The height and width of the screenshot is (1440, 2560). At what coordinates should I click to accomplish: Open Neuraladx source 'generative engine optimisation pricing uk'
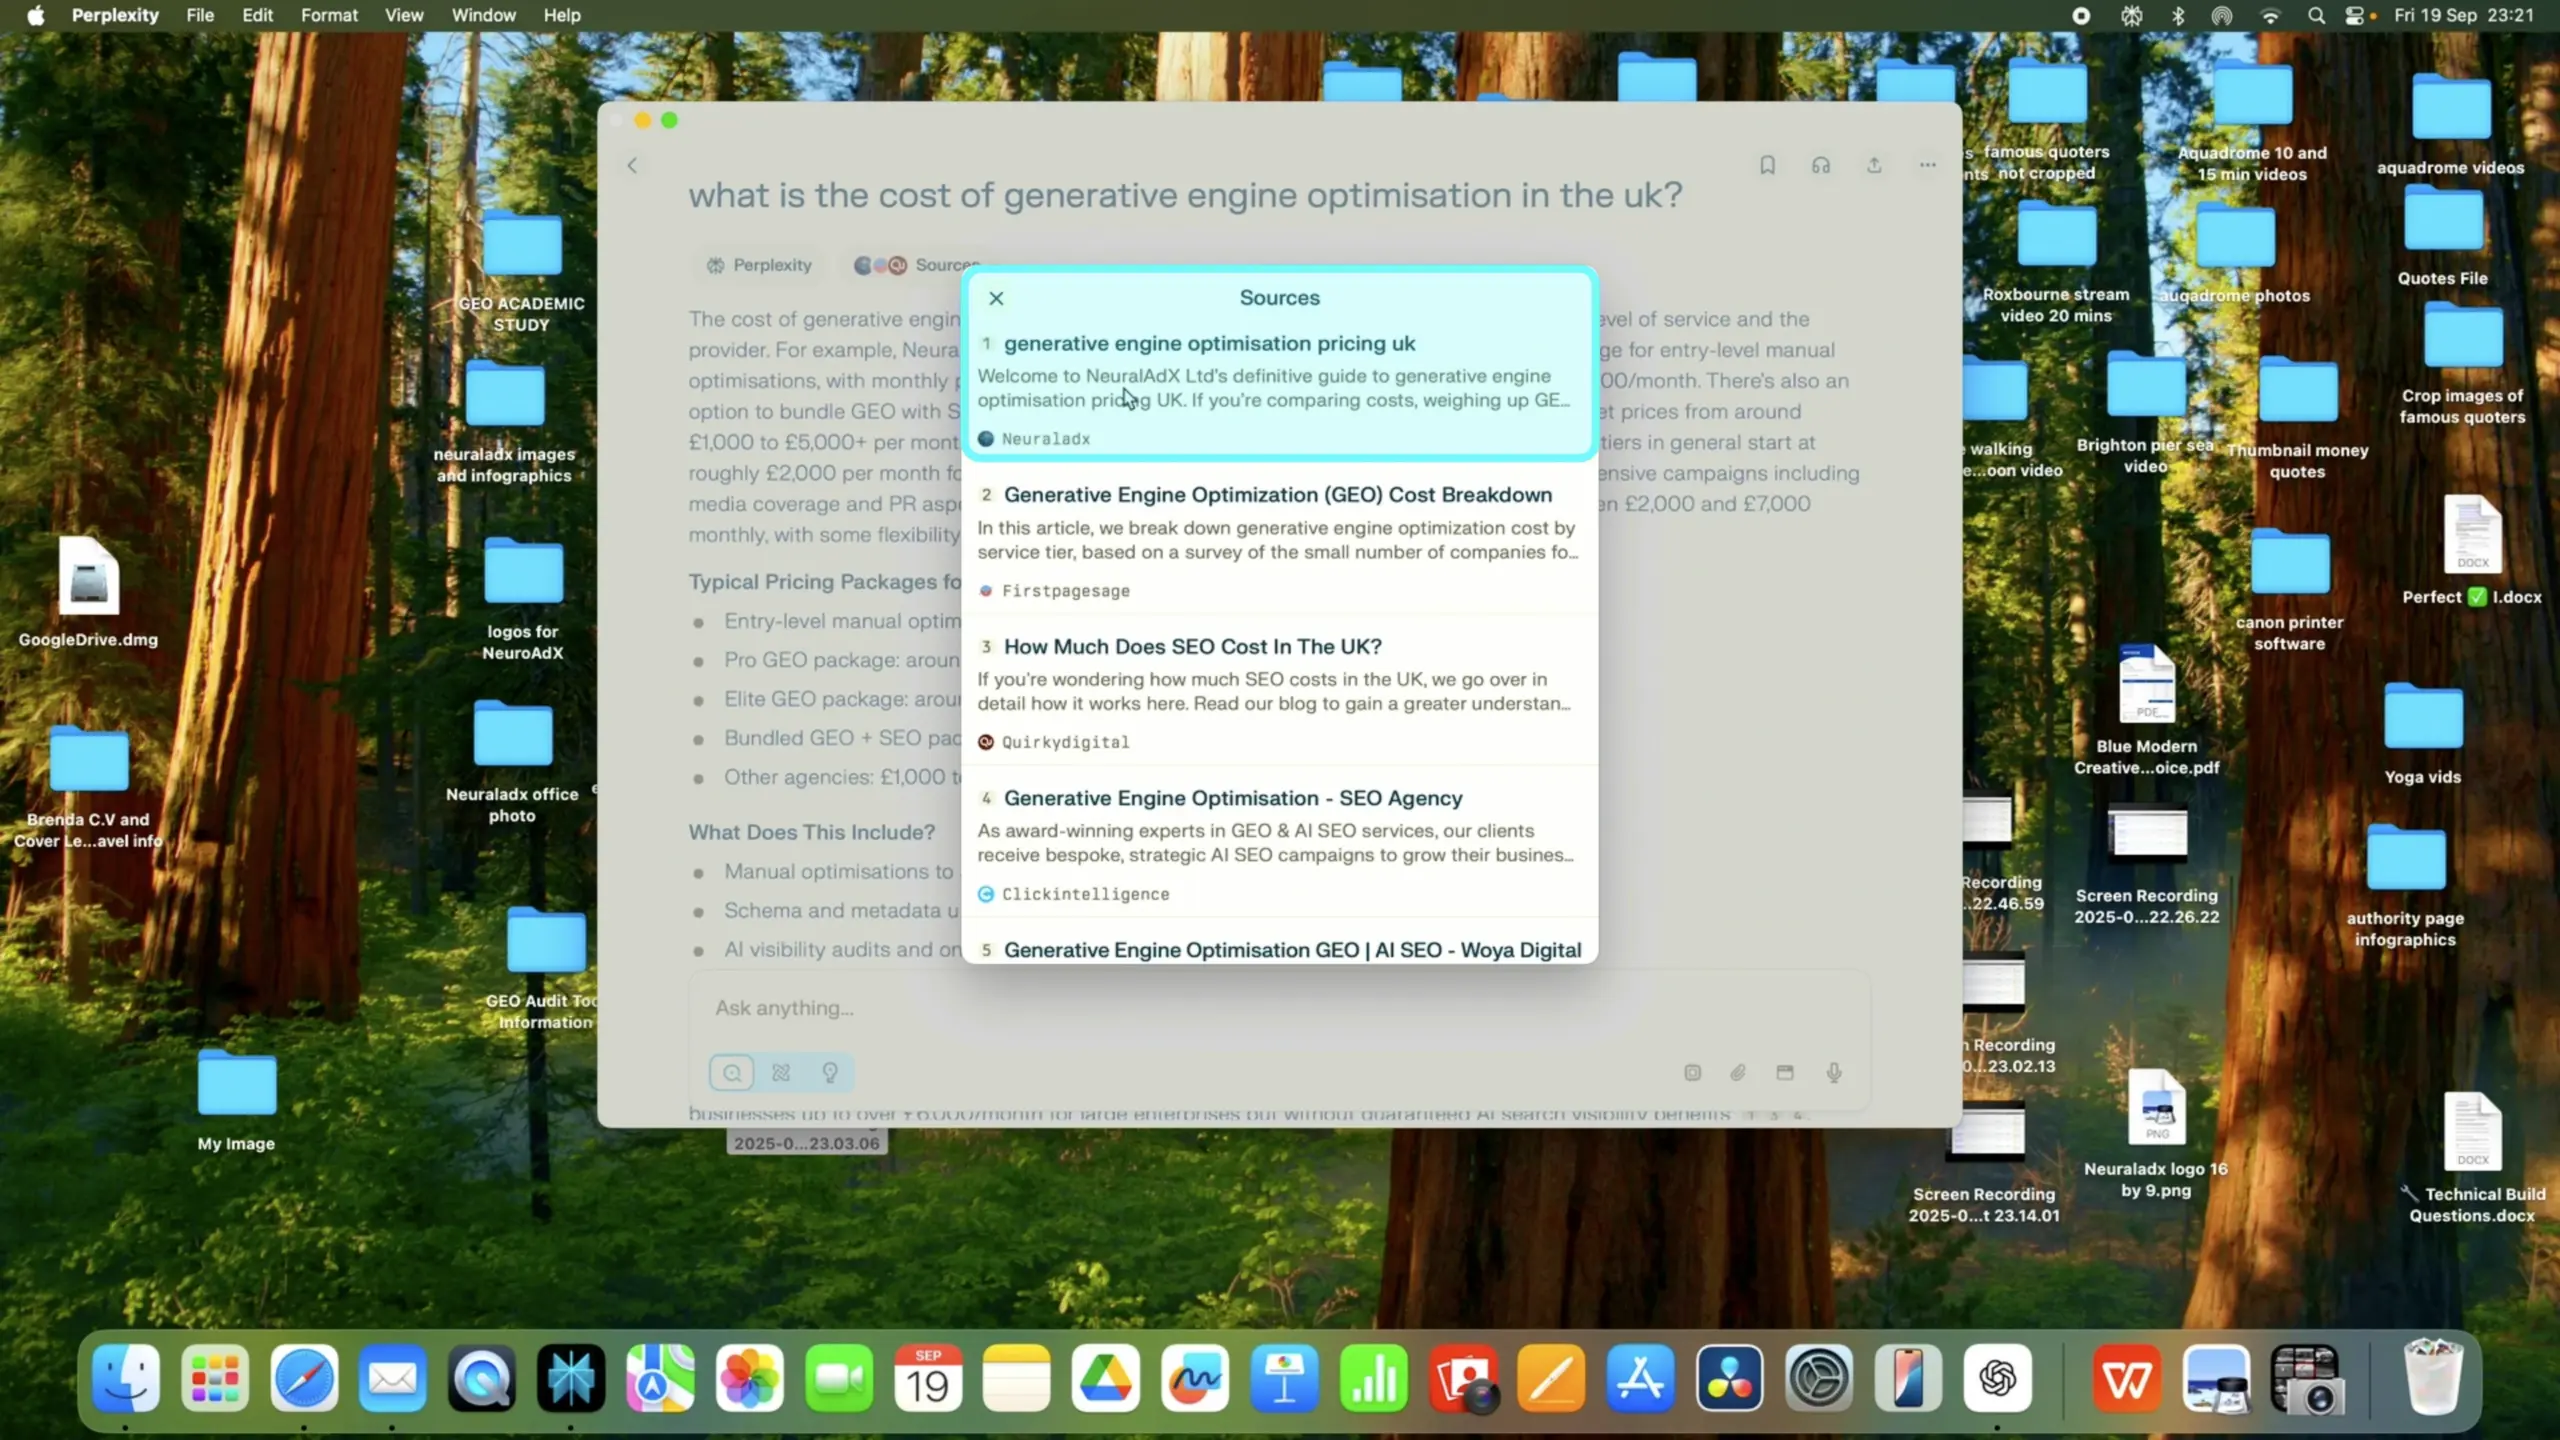(x=1279, y=390)
